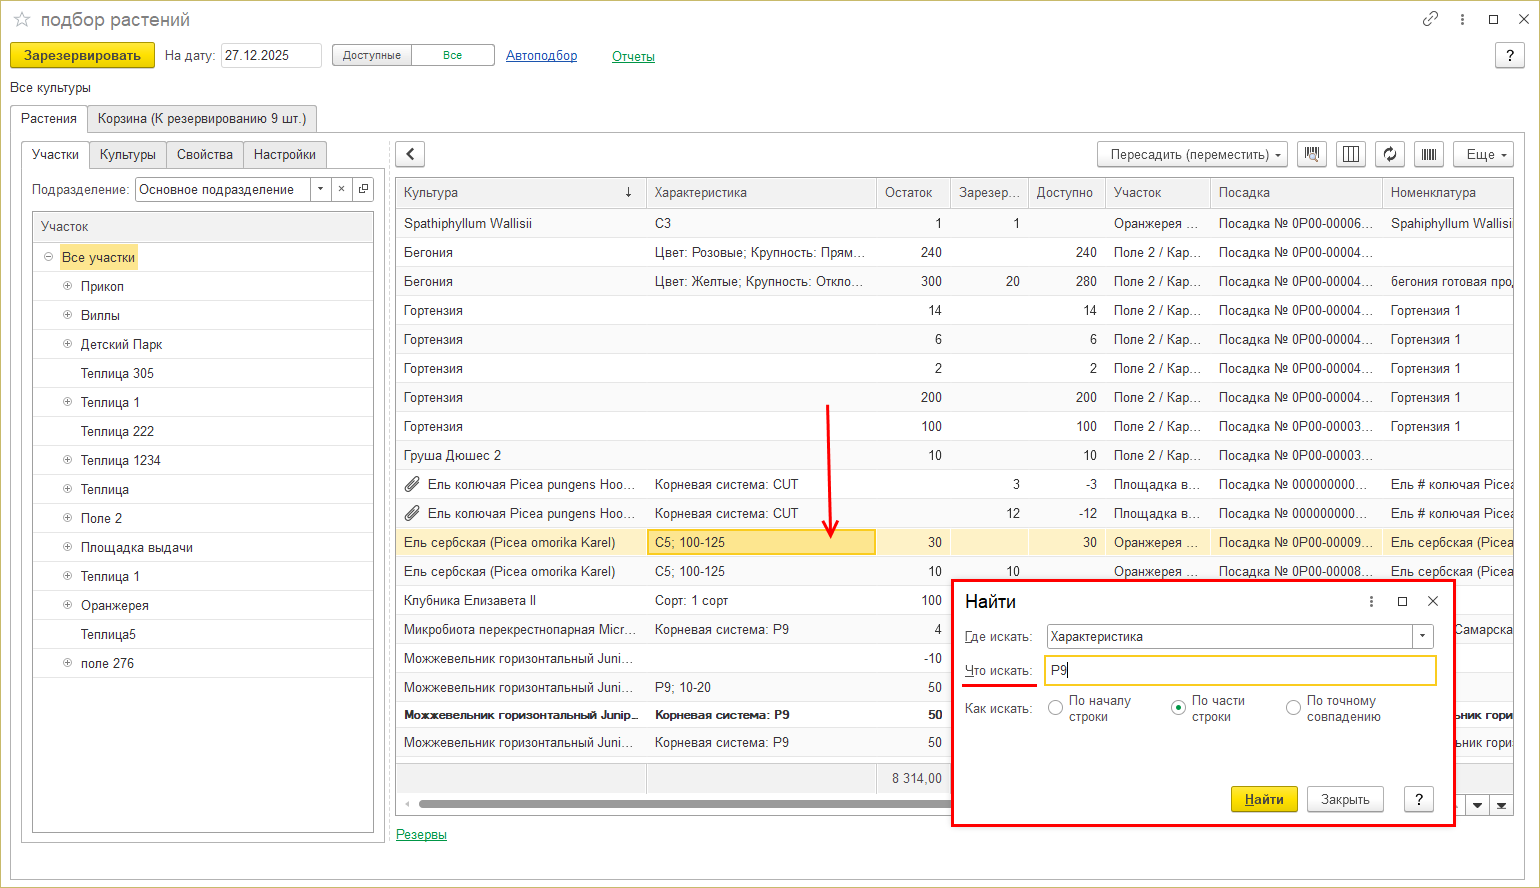
Task: Expand the 'Оранжерея' tree node
Action: 68,605
